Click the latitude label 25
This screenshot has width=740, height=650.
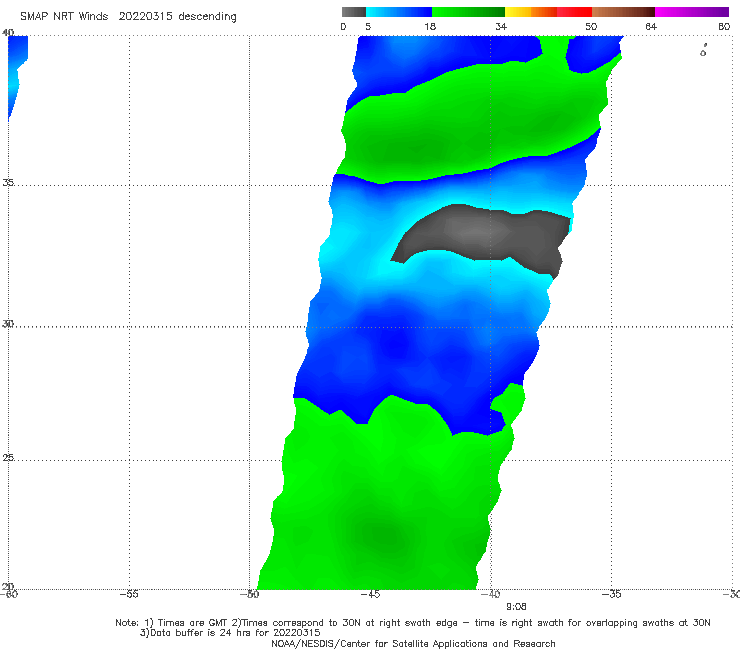pyautogui.click(x=8, y=457)
